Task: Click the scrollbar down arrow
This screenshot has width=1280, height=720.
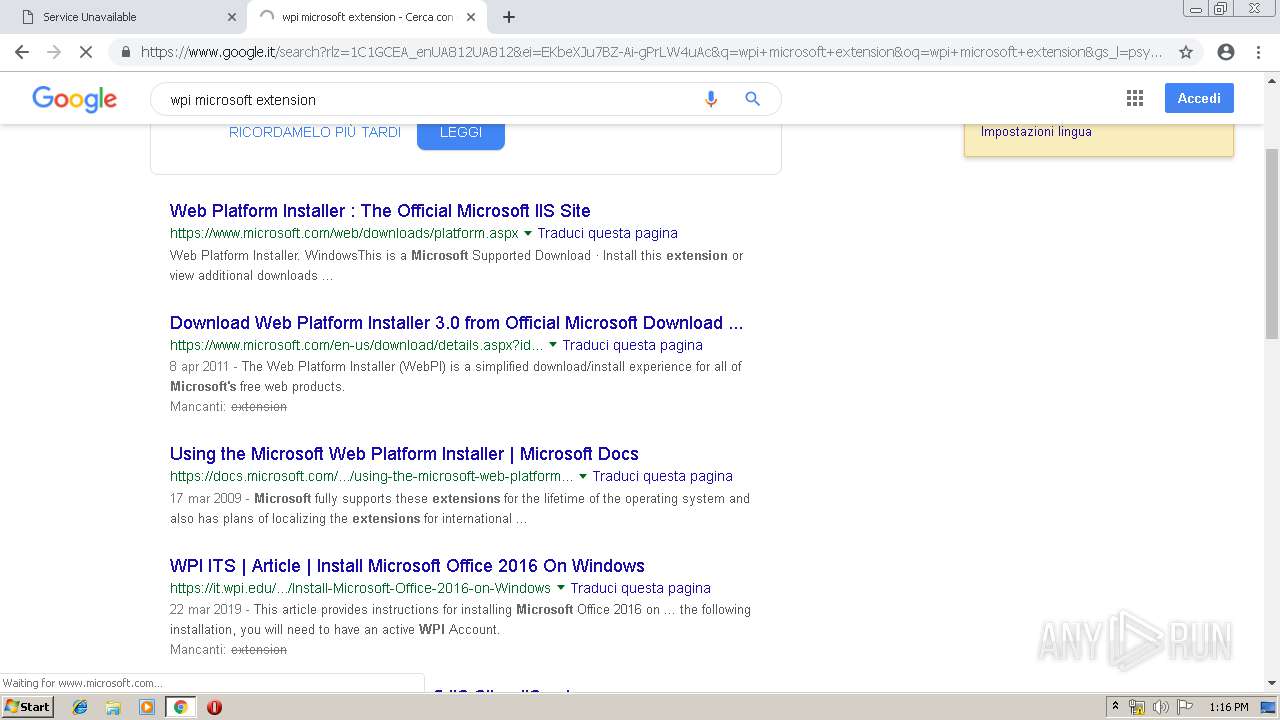Action: 1272,683
